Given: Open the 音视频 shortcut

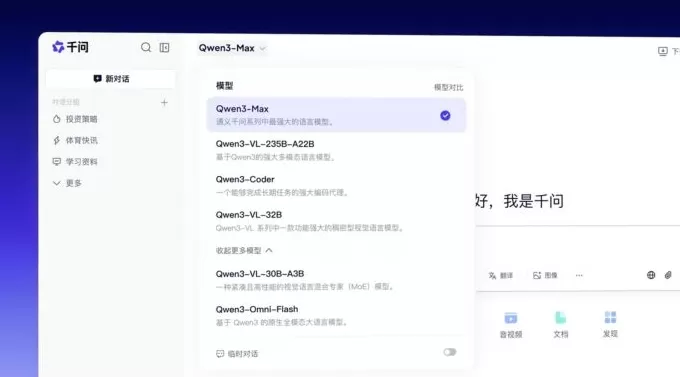Looking at the screenshot, I should point(511,325).
